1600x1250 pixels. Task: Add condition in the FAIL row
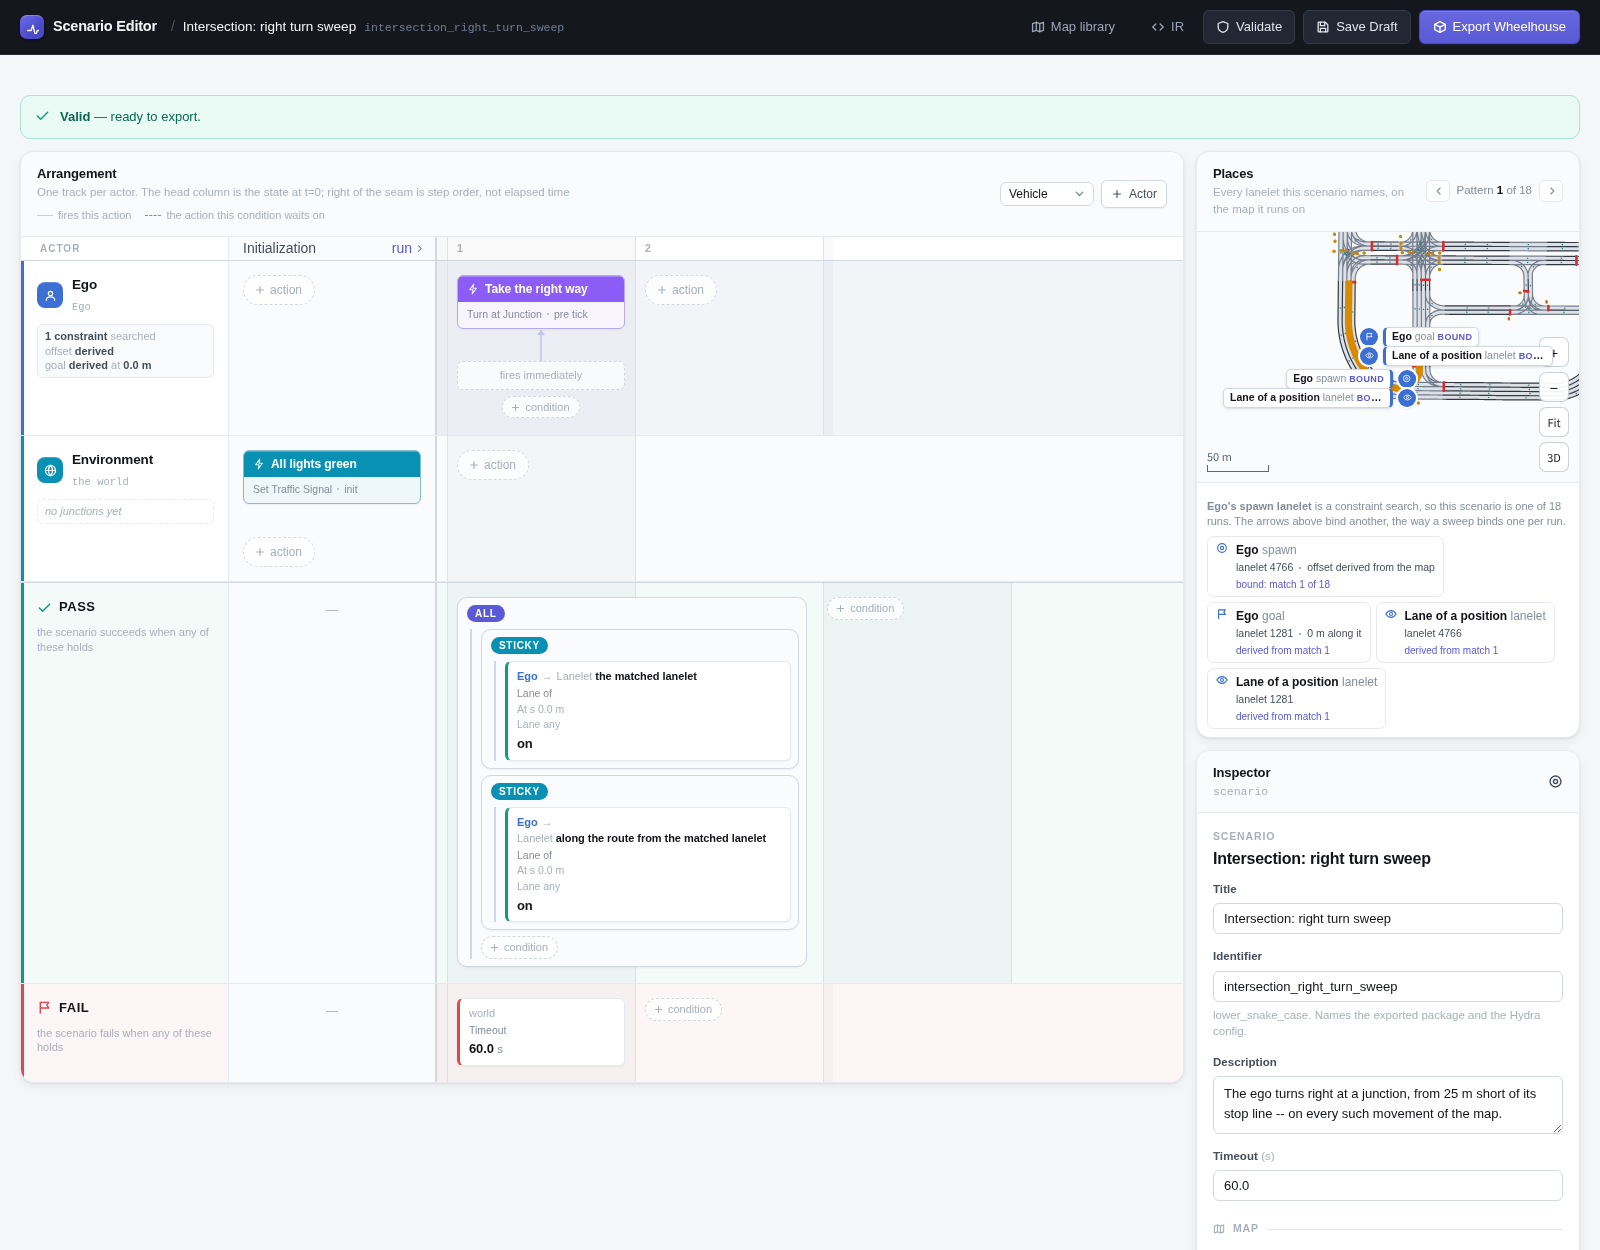point(683,1010)
